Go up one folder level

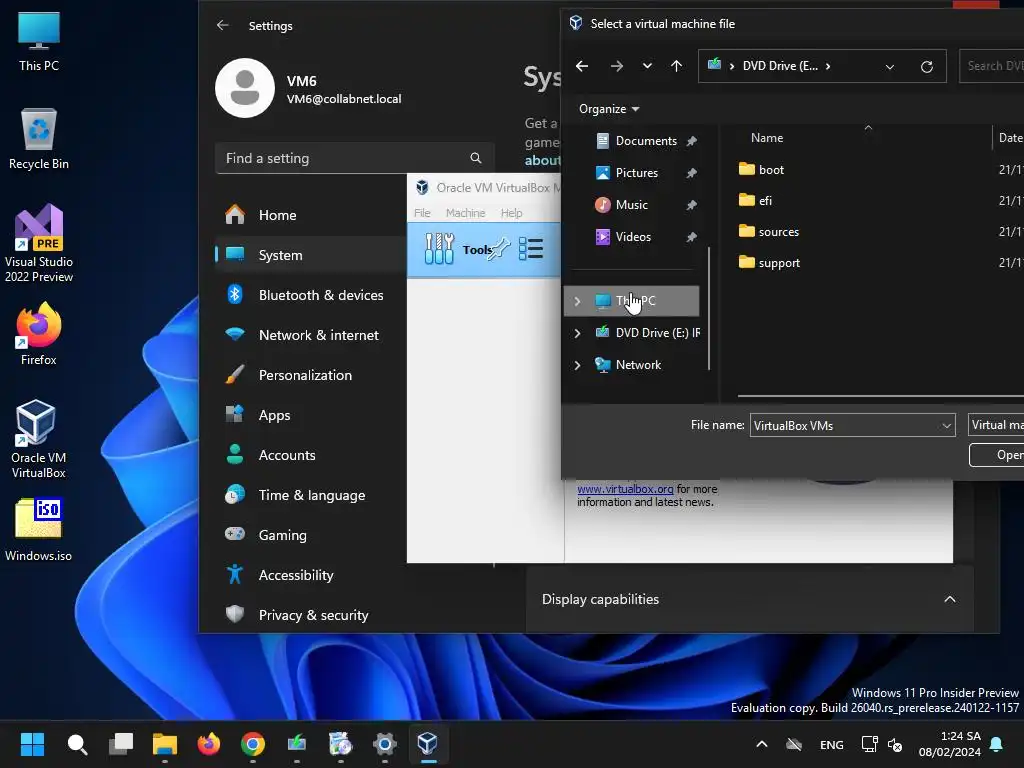pyautogui.click(x=677, y=66)
